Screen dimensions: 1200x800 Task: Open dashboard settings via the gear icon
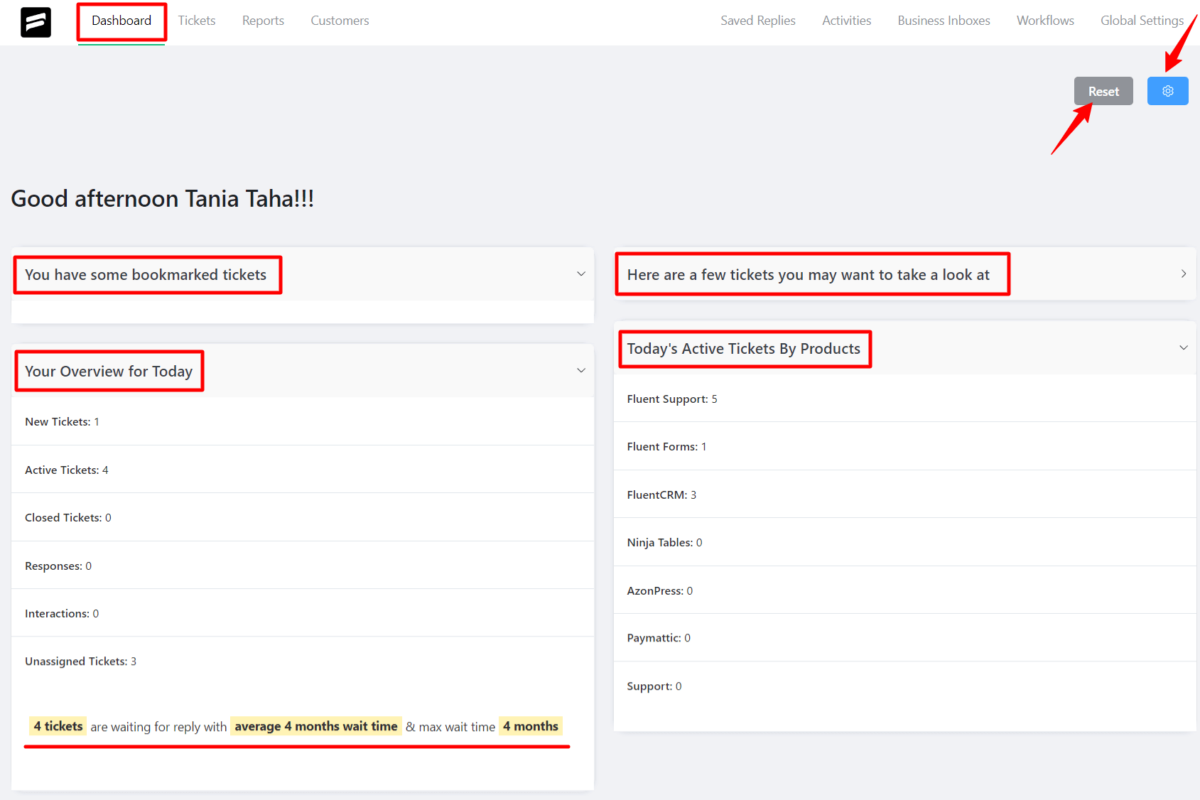click(1167, 90)
